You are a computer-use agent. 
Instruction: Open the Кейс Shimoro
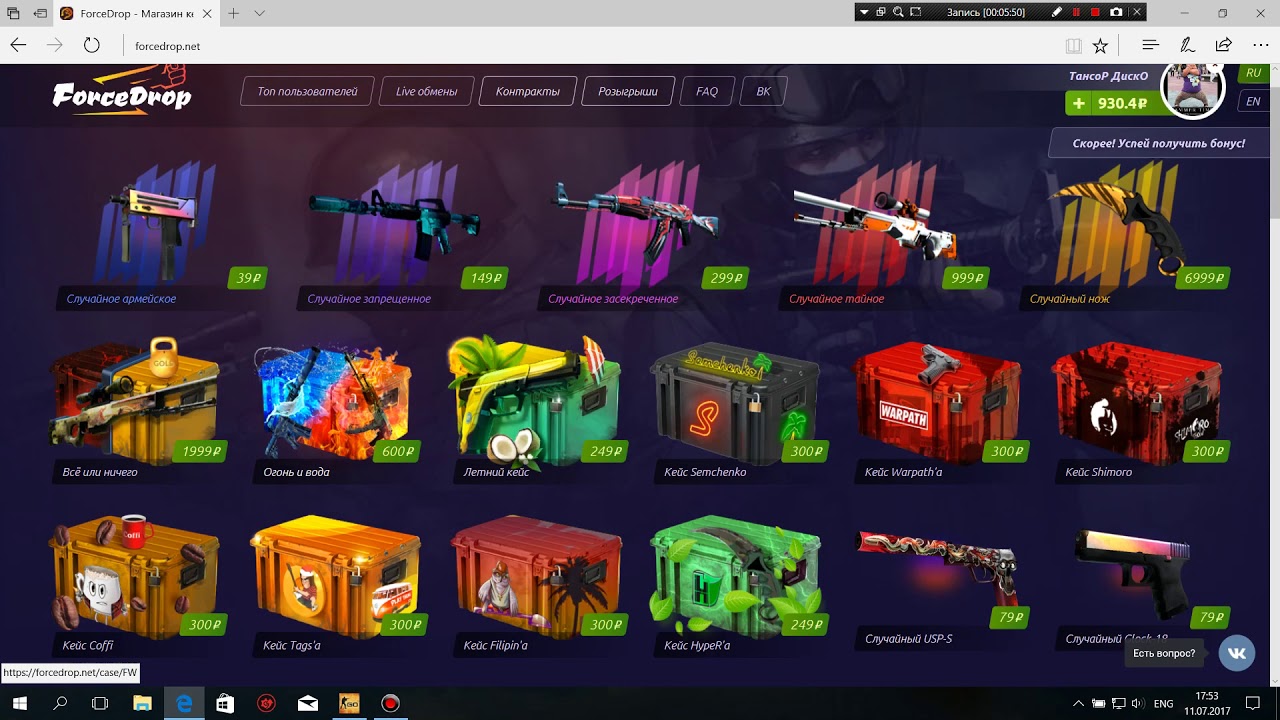(1140, 410)
